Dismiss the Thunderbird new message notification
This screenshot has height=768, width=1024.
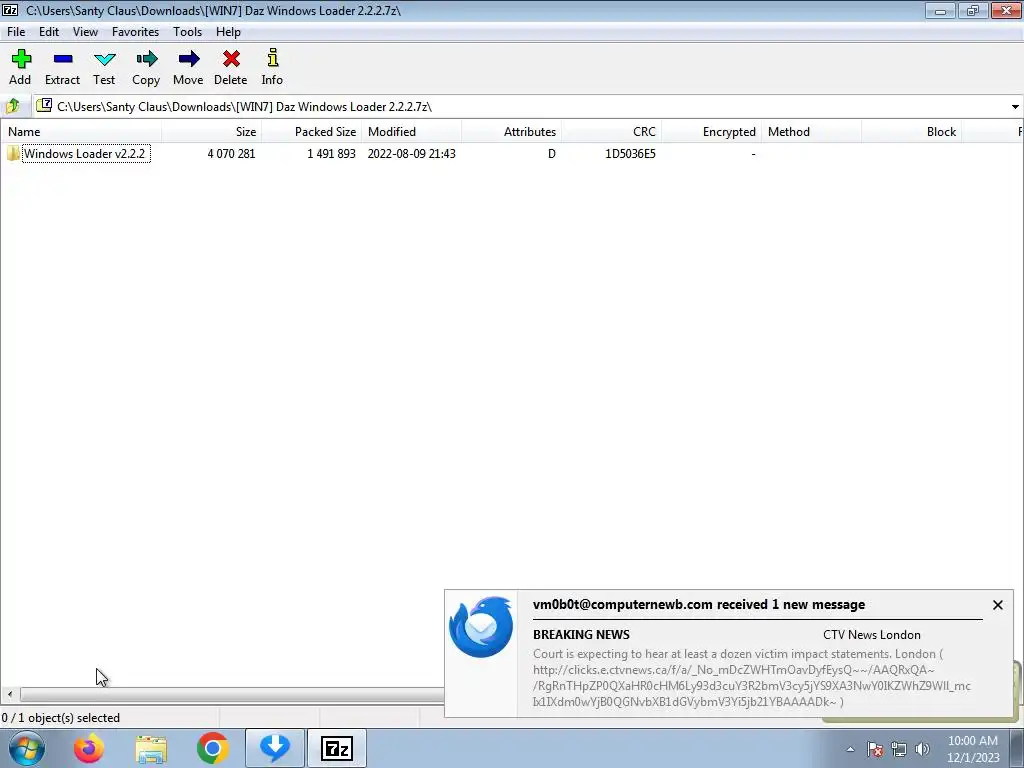(997, 605)
